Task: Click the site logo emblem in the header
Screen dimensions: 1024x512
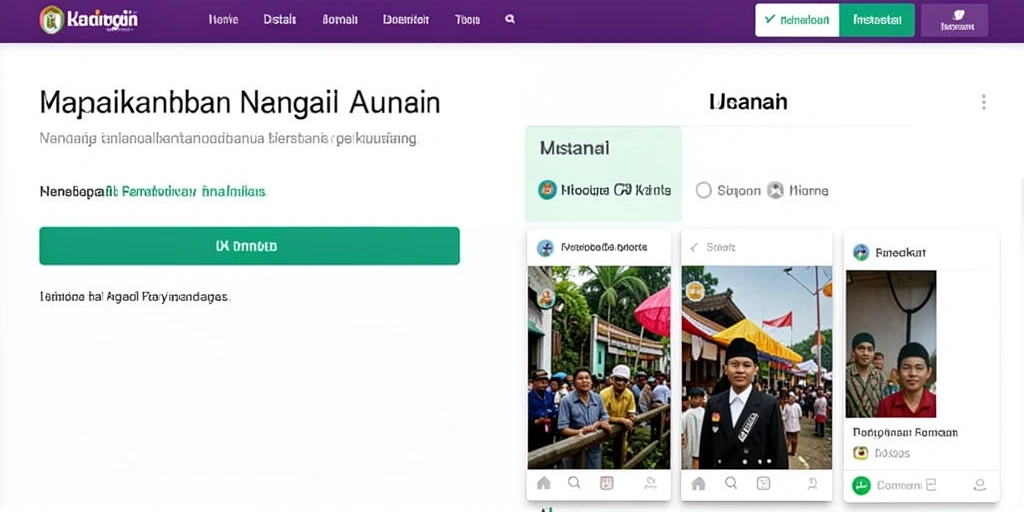Action: [52, 20]
